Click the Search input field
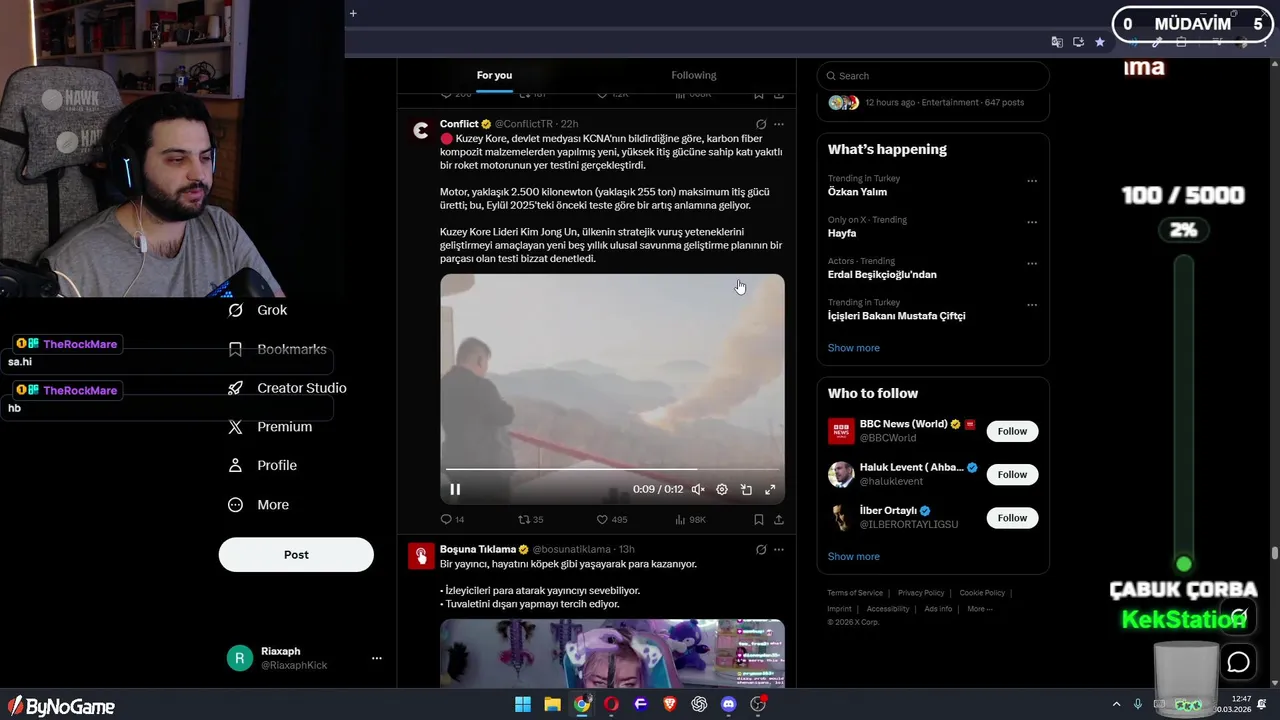The image size is (1280, 720). coord(933,76)
